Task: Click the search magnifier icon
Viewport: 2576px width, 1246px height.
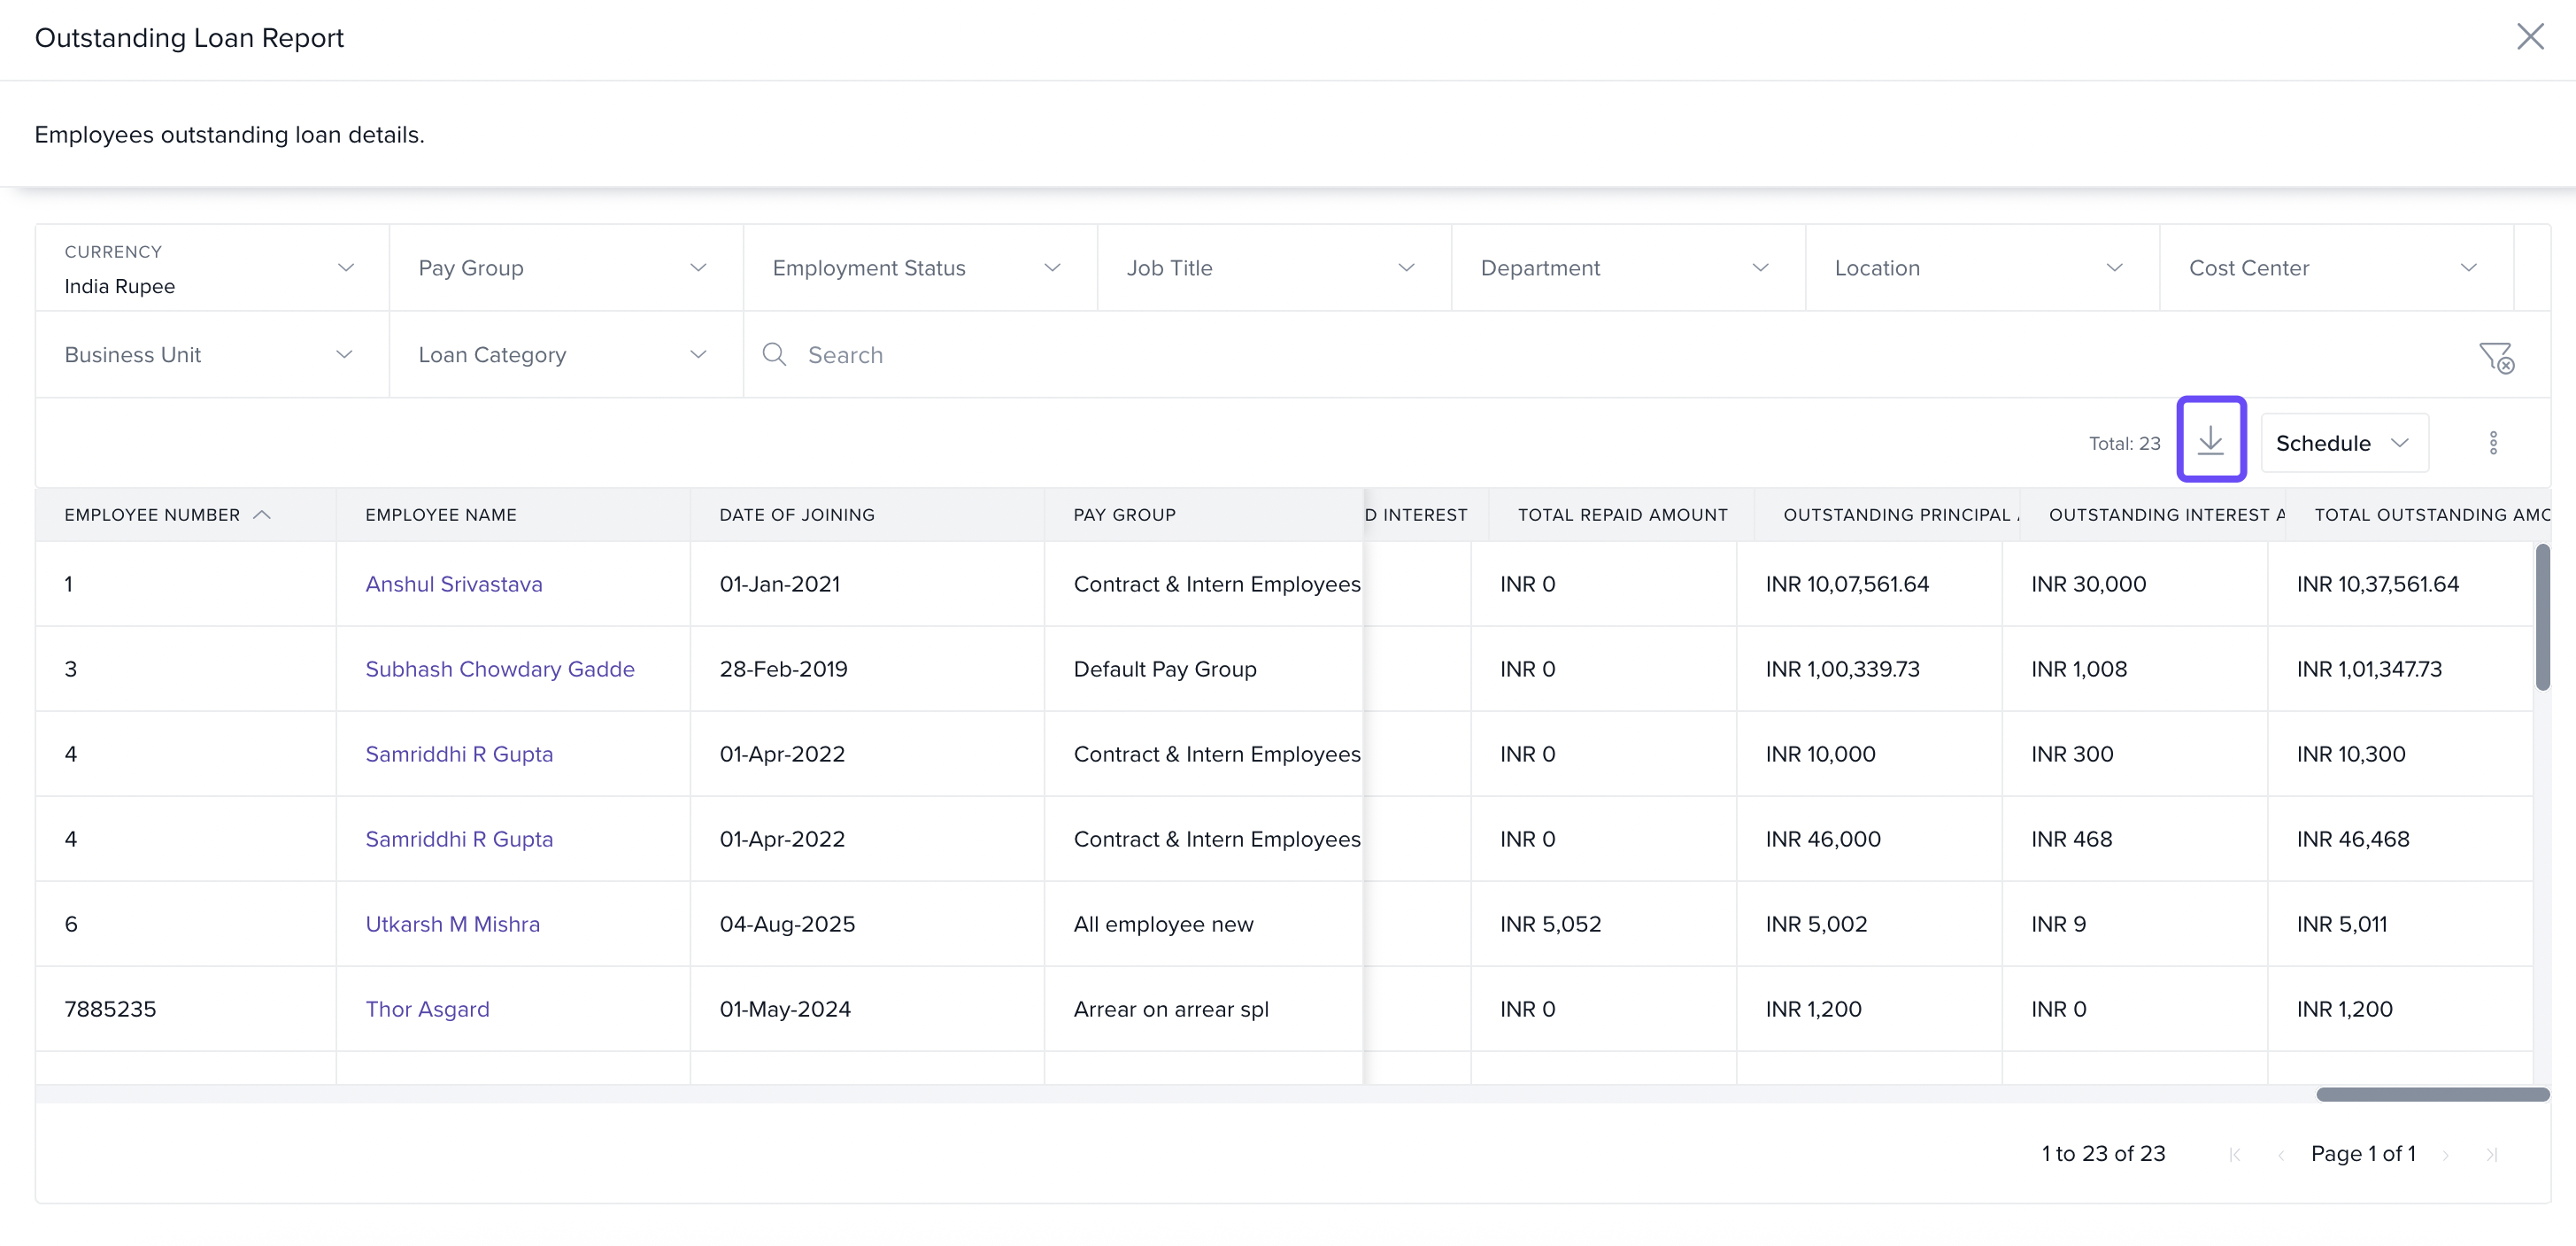Action: point(774,355)
